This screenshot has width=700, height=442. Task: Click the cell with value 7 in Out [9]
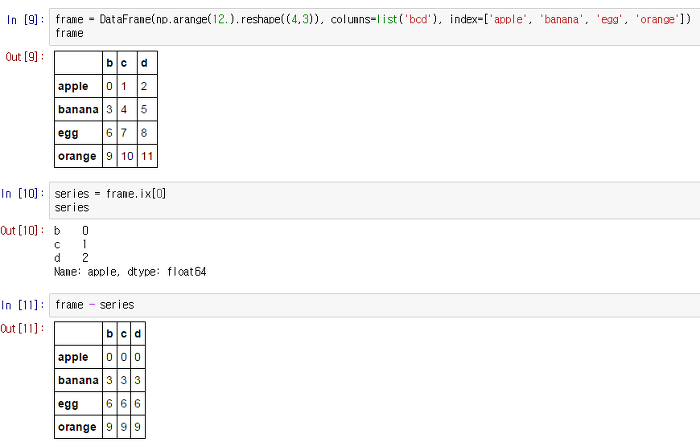click(x=127, y=133)
